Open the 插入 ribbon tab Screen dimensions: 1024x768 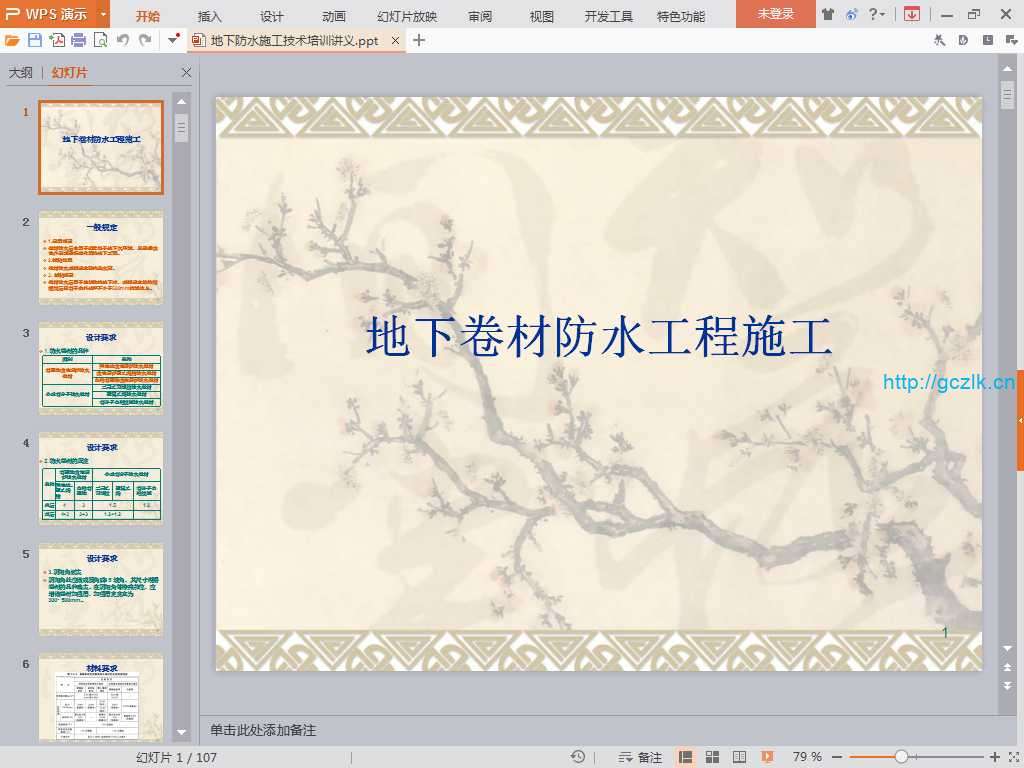click(210, 16)
